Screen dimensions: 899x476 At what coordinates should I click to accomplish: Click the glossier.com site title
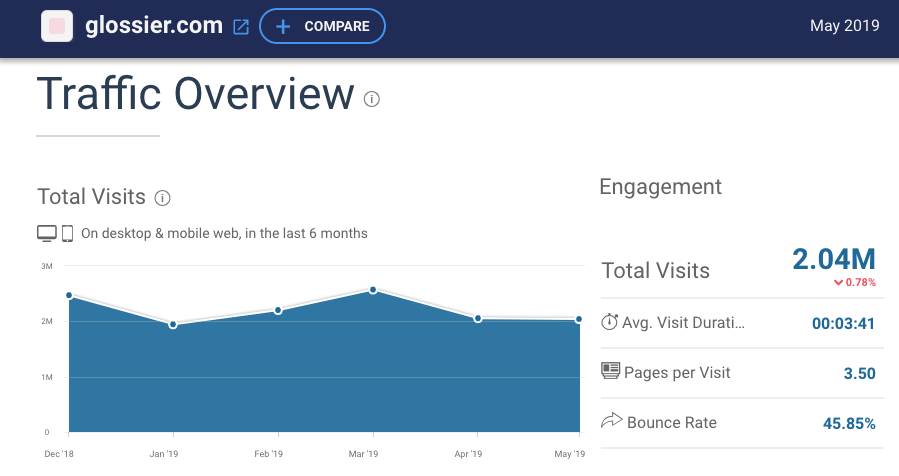pyautogui.click(x=154, y=25)
